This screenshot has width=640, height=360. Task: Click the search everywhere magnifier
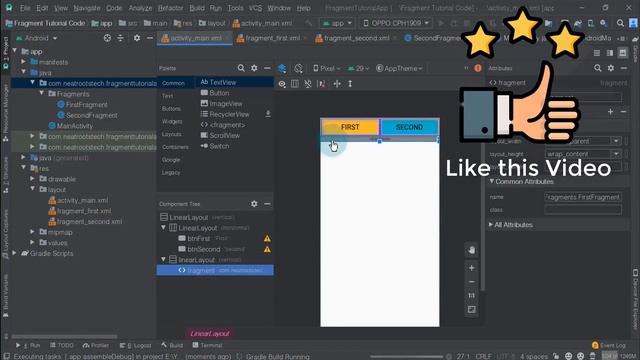pyautogui.click(x=620, y=23)
